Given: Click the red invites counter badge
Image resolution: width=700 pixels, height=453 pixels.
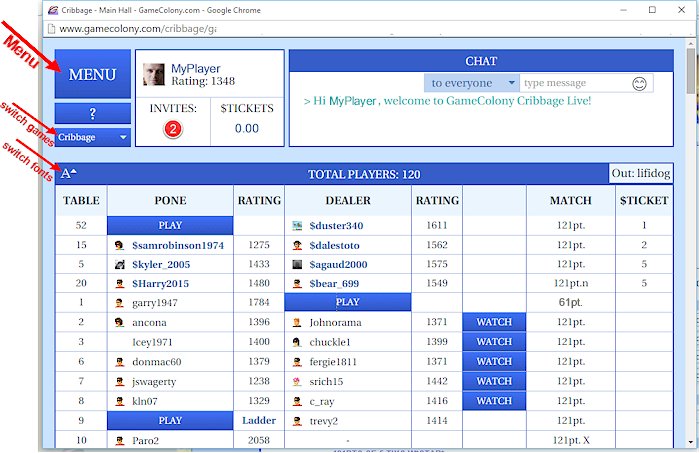Looking at the screenshot, I should (x=172, y=129).
